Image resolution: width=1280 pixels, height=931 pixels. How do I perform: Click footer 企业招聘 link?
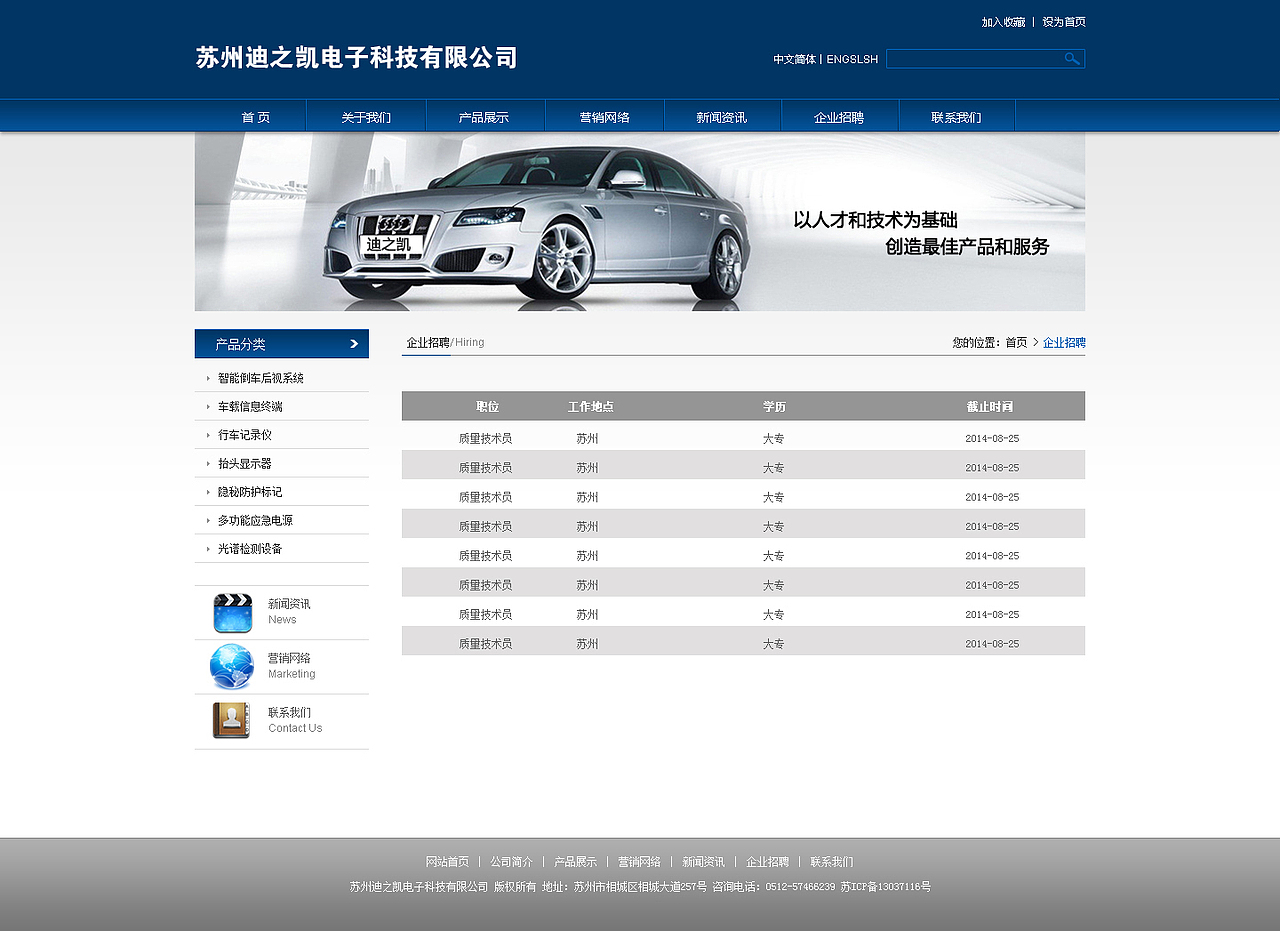point(767,861)
